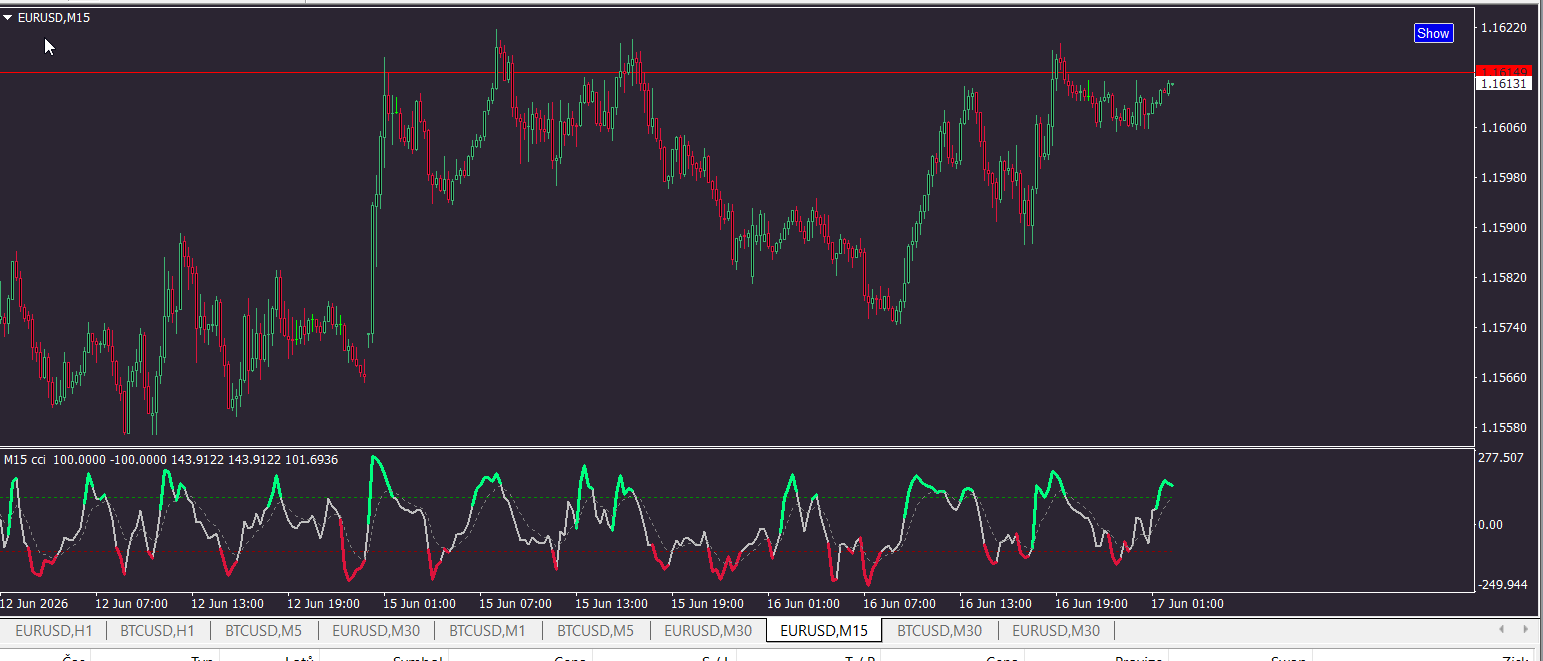Click the 17 Jun 01:00 time marker

point(1188,604)
